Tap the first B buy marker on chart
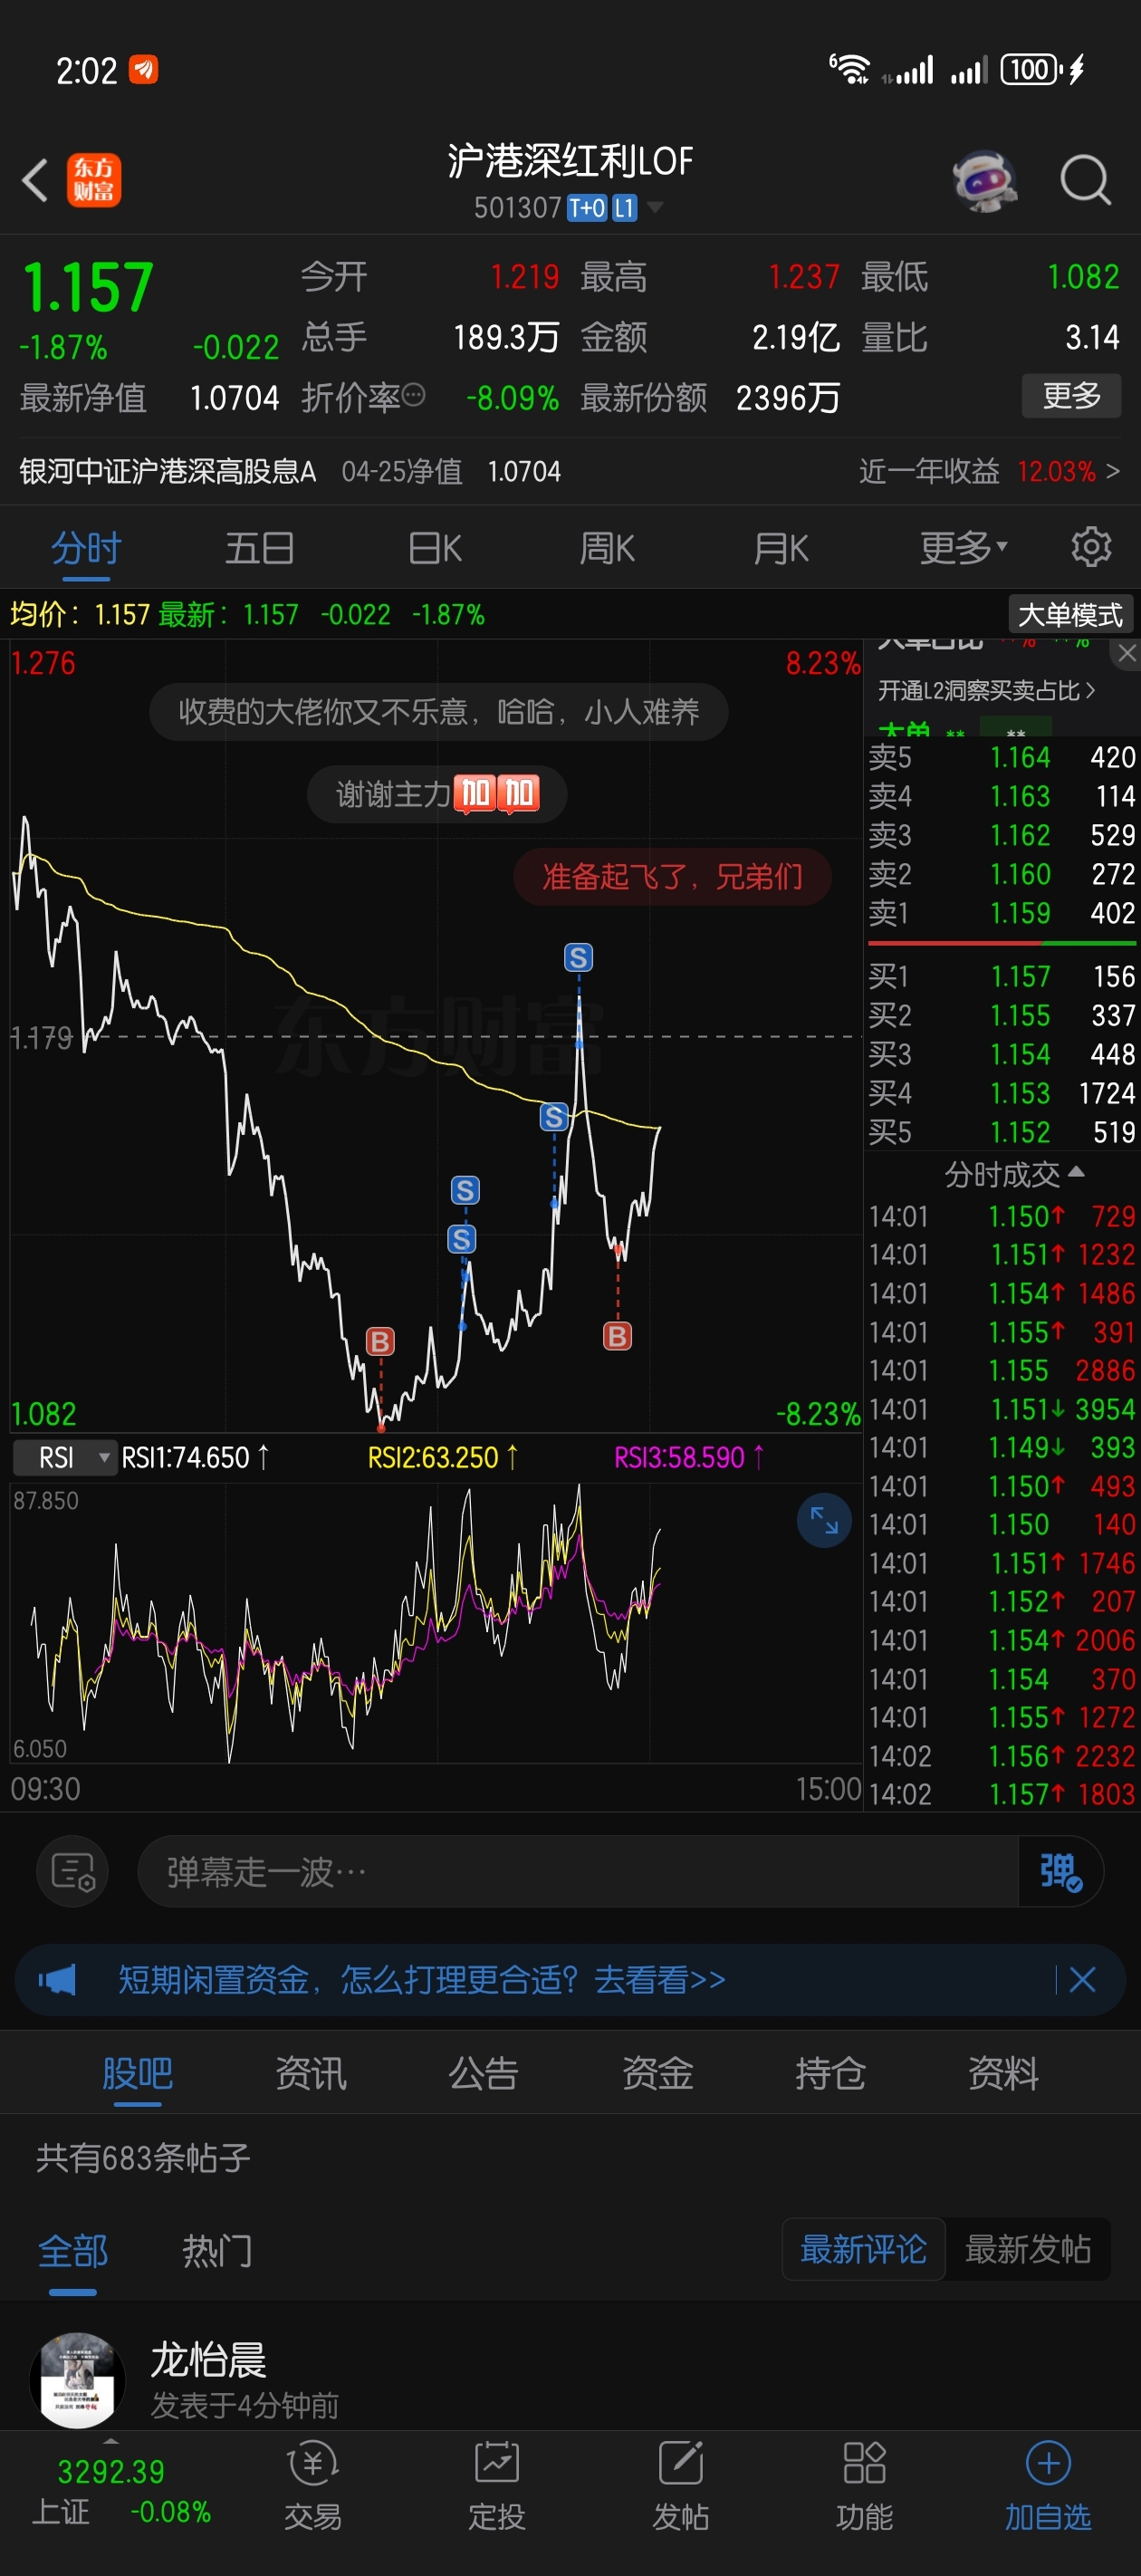Viewport: 1141px width, 2576px height. click(x=380, y=1341)
